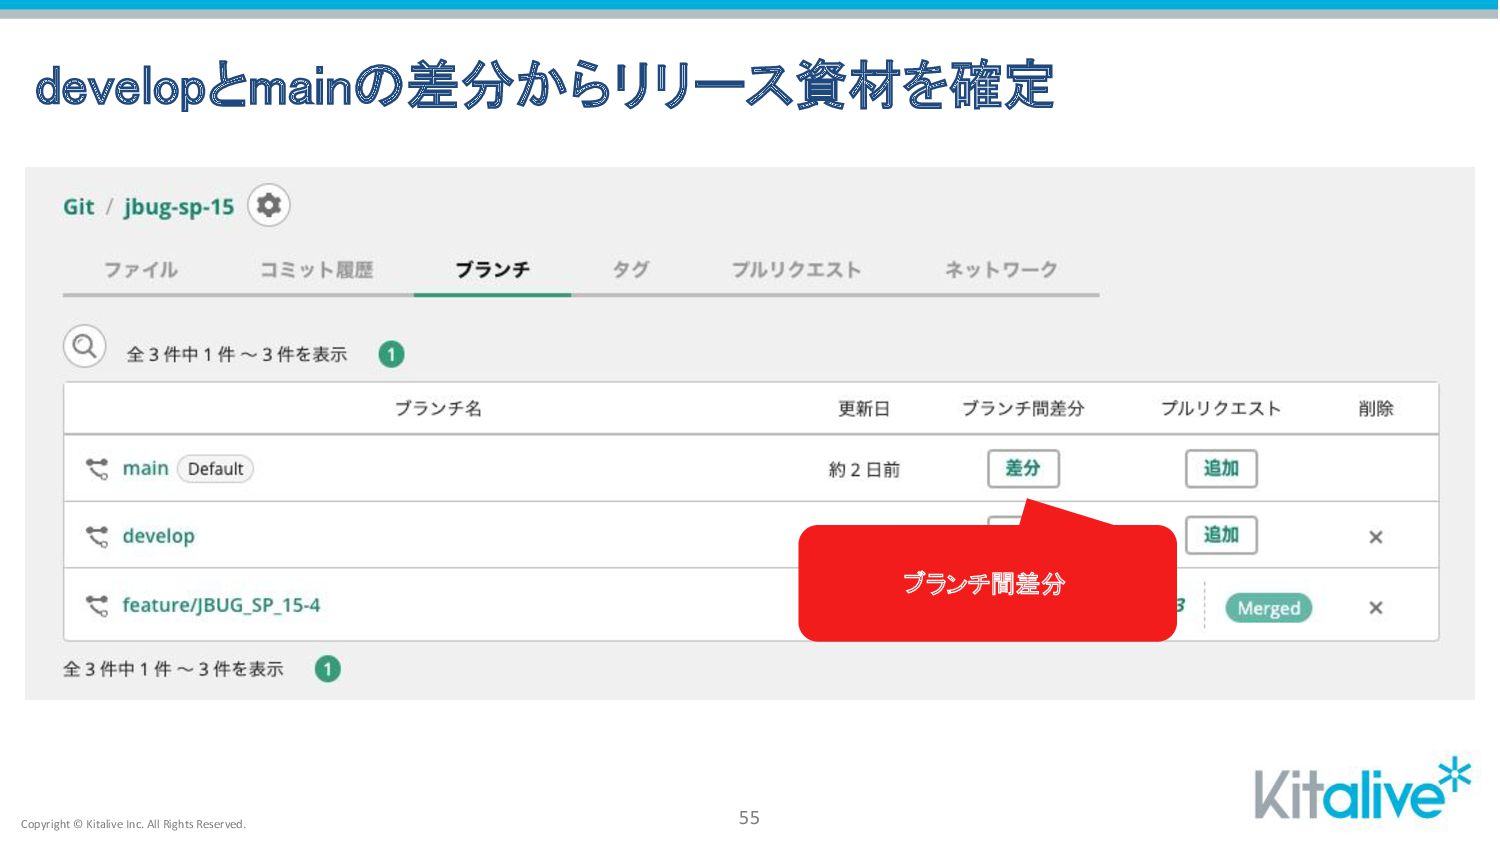The width and height of the screenshot is (1500, 844).
Task: Open the feature/JBUG_SP_15-4 branch link
Action: point(221,605)
